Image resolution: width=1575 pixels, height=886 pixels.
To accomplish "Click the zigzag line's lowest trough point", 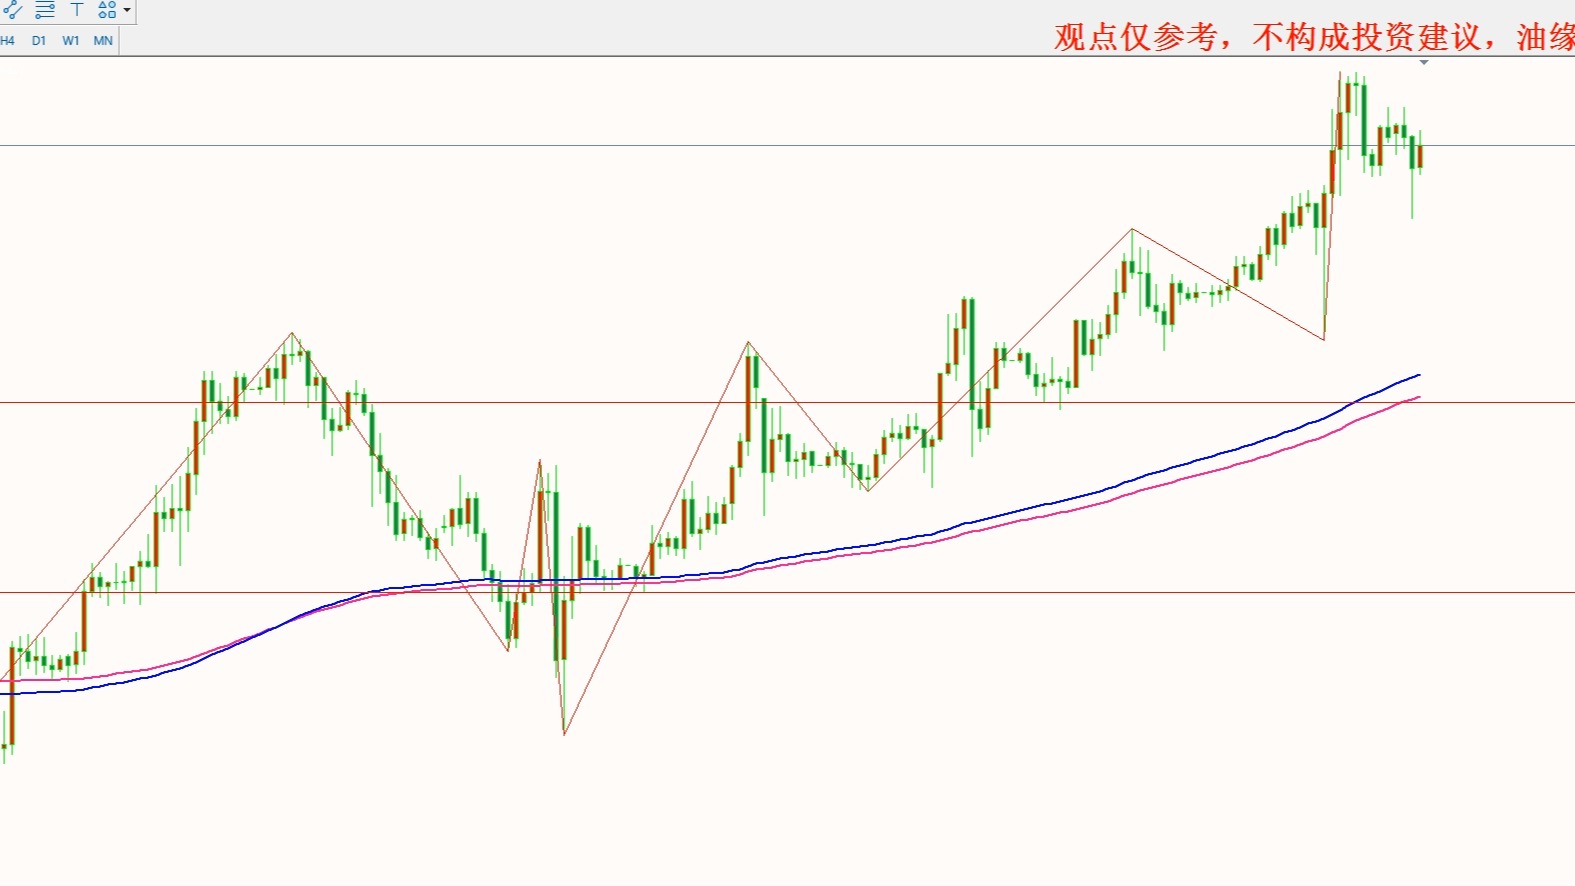I will coord(564,735).
